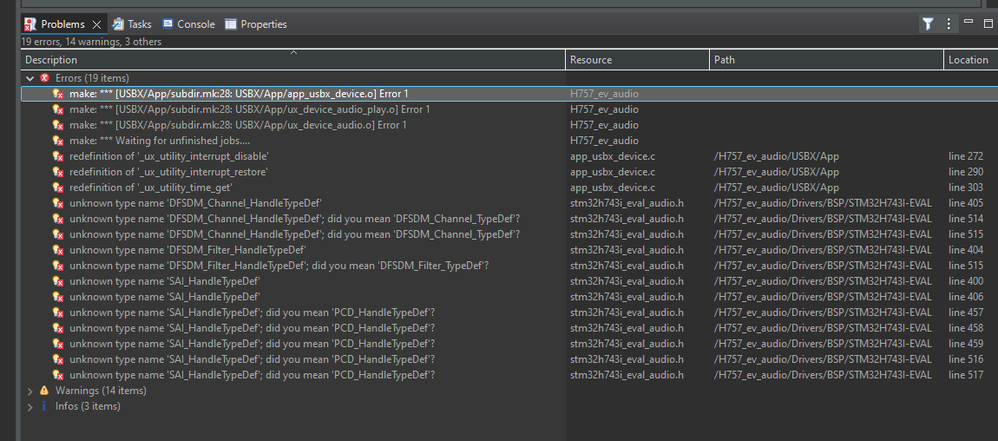Expand the Infos (3 items) group

click(29, 407)
